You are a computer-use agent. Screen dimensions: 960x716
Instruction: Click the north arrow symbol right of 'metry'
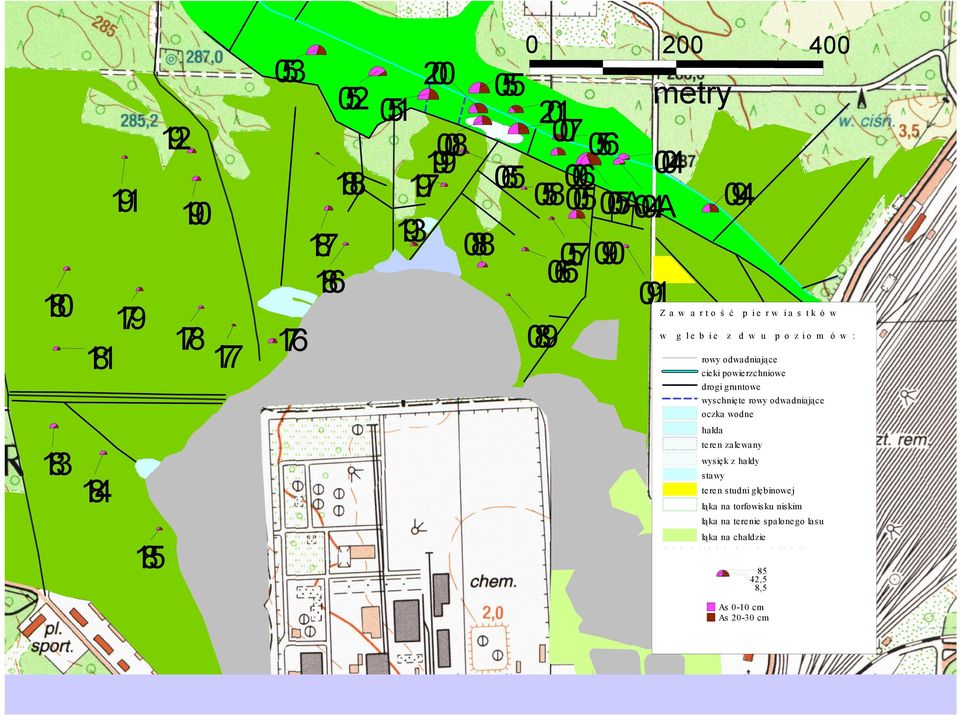coord(863,97)
